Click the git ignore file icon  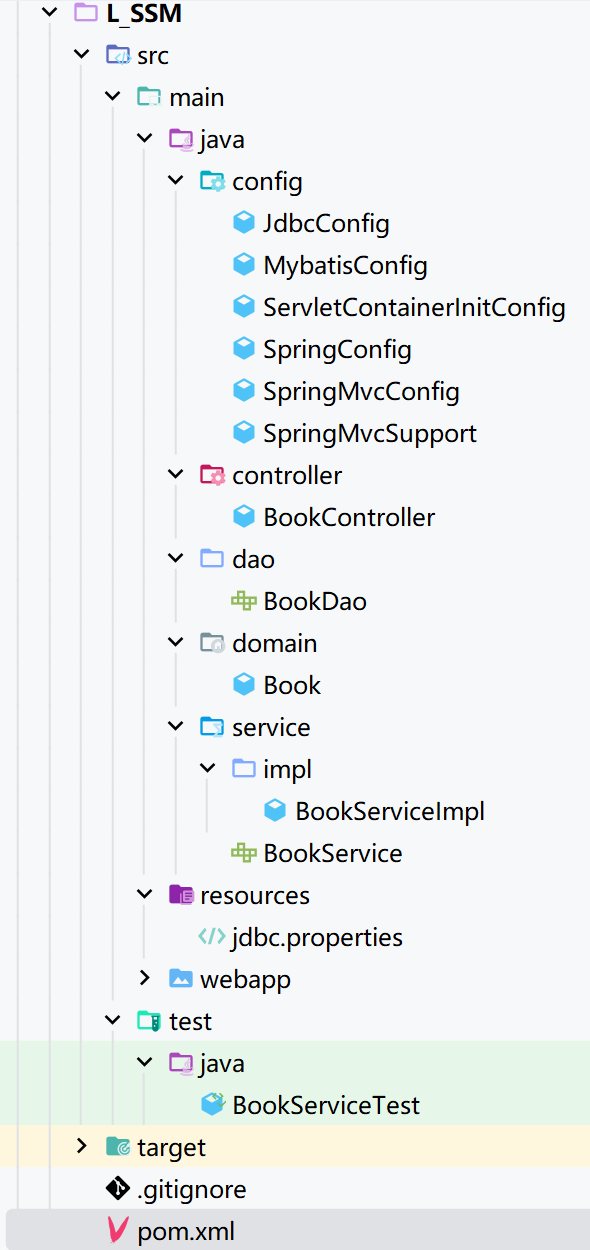pyautogui.click(x=115, y=1188)
